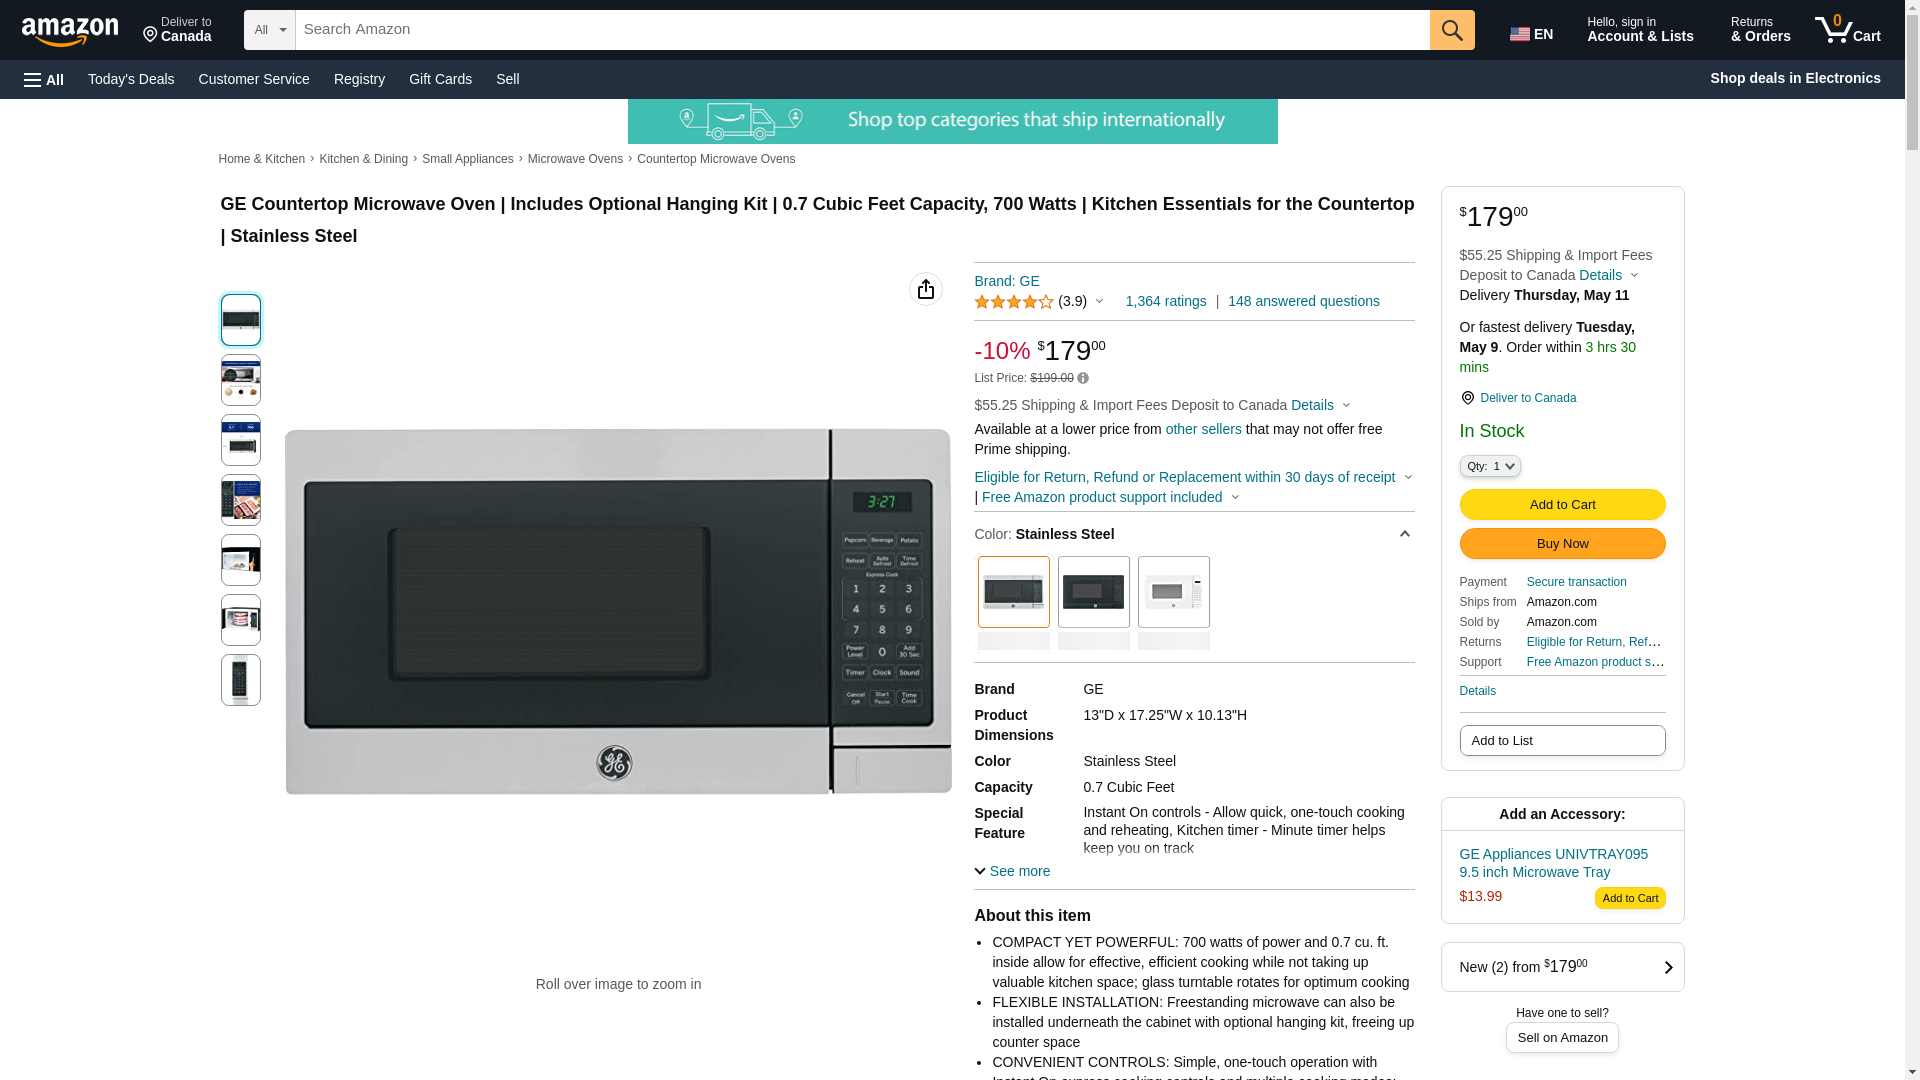Viewport: 1920px width, 1080px height.
Task: Open the All hamburger menu
Action: (44, 79)
